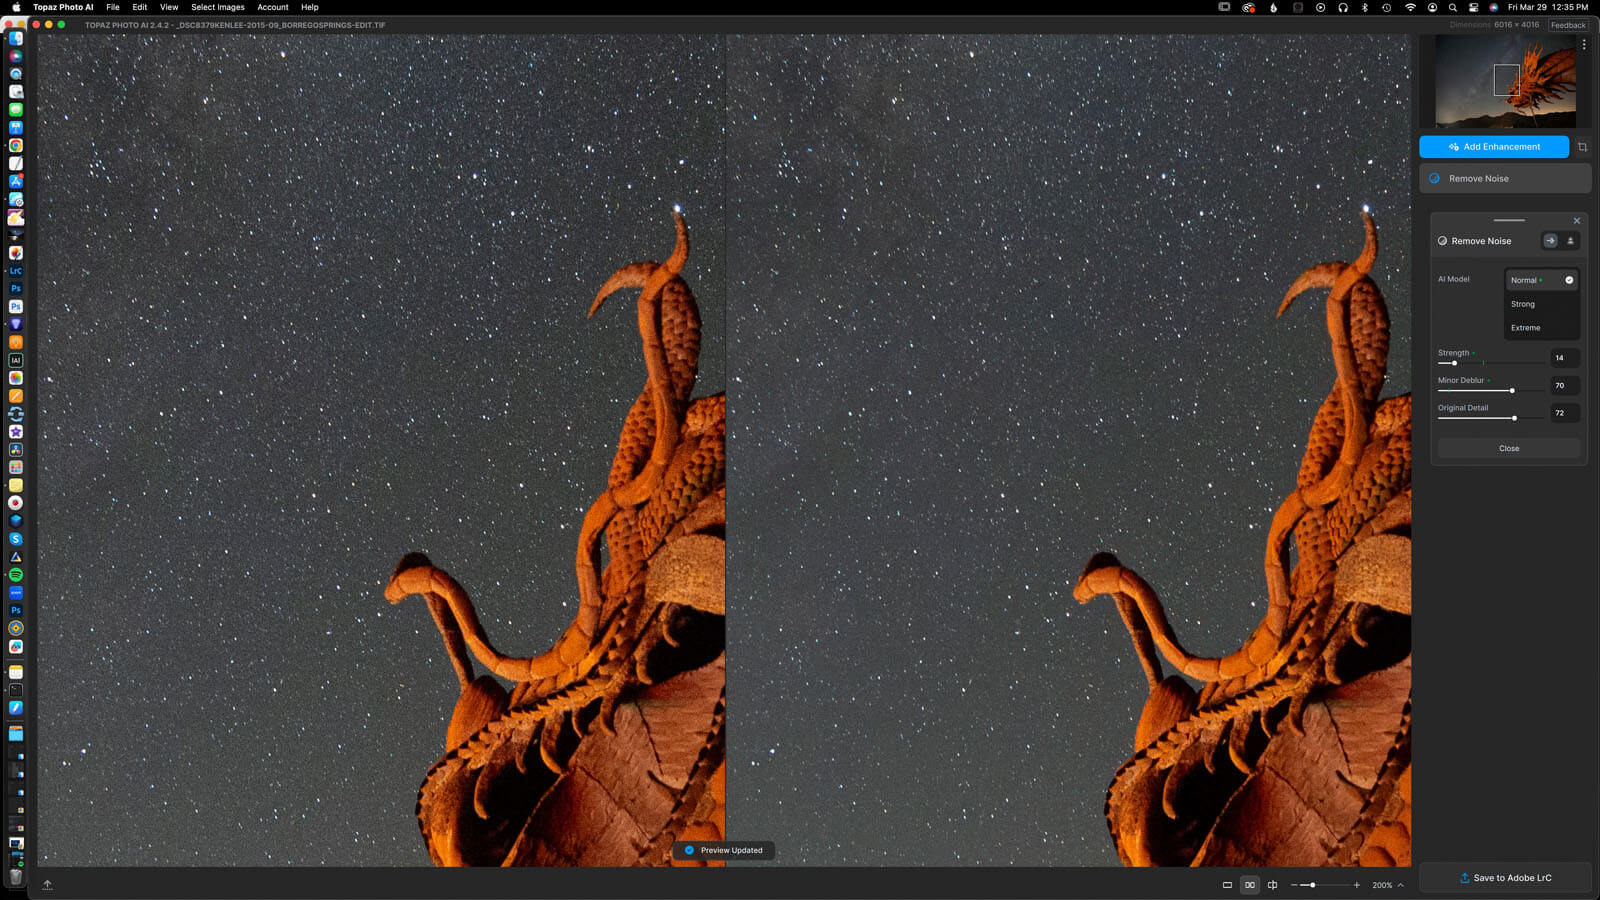
Task: Click the Strength value field
Action: (1564, 358)
